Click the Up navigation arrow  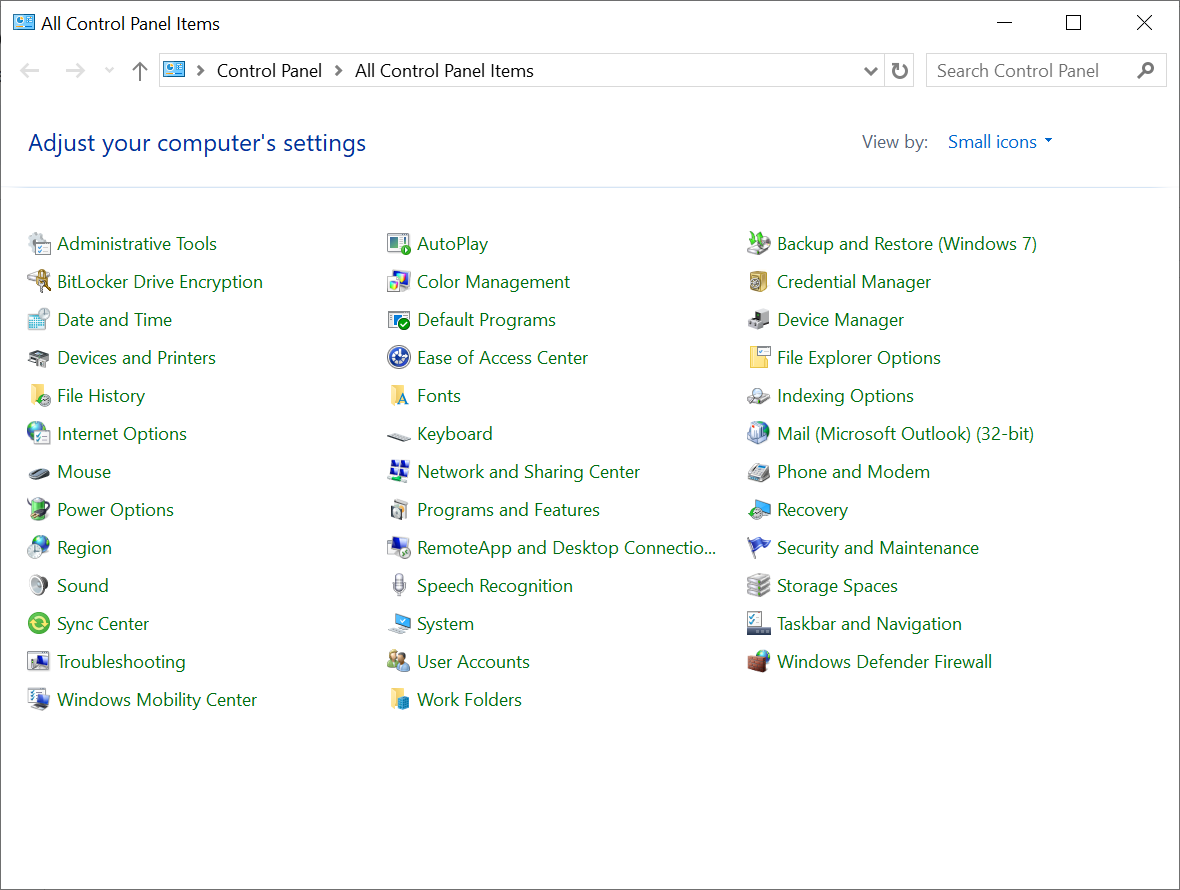pyautogui.click(x=139, y=70)
